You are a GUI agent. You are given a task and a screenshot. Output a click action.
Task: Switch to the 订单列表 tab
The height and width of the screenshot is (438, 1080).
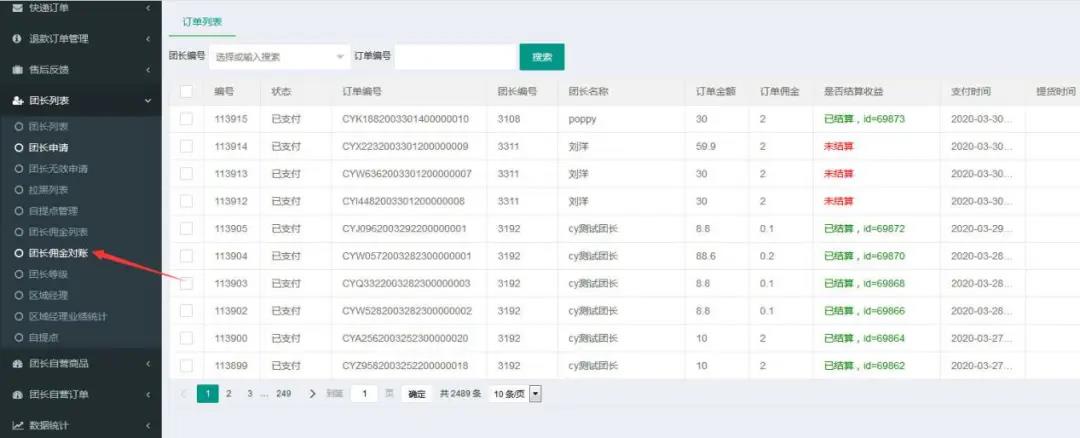coord(202,21)
